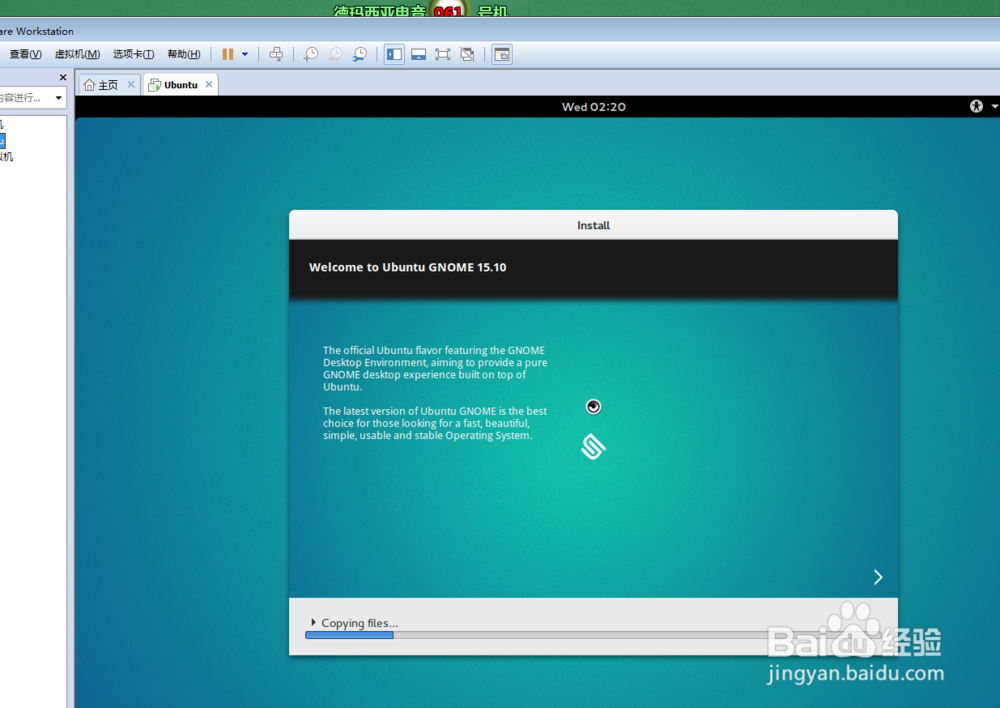Toggle console tab thumbnails
The width and height of the screenshot is (1000, 708).
click(501, 54)
